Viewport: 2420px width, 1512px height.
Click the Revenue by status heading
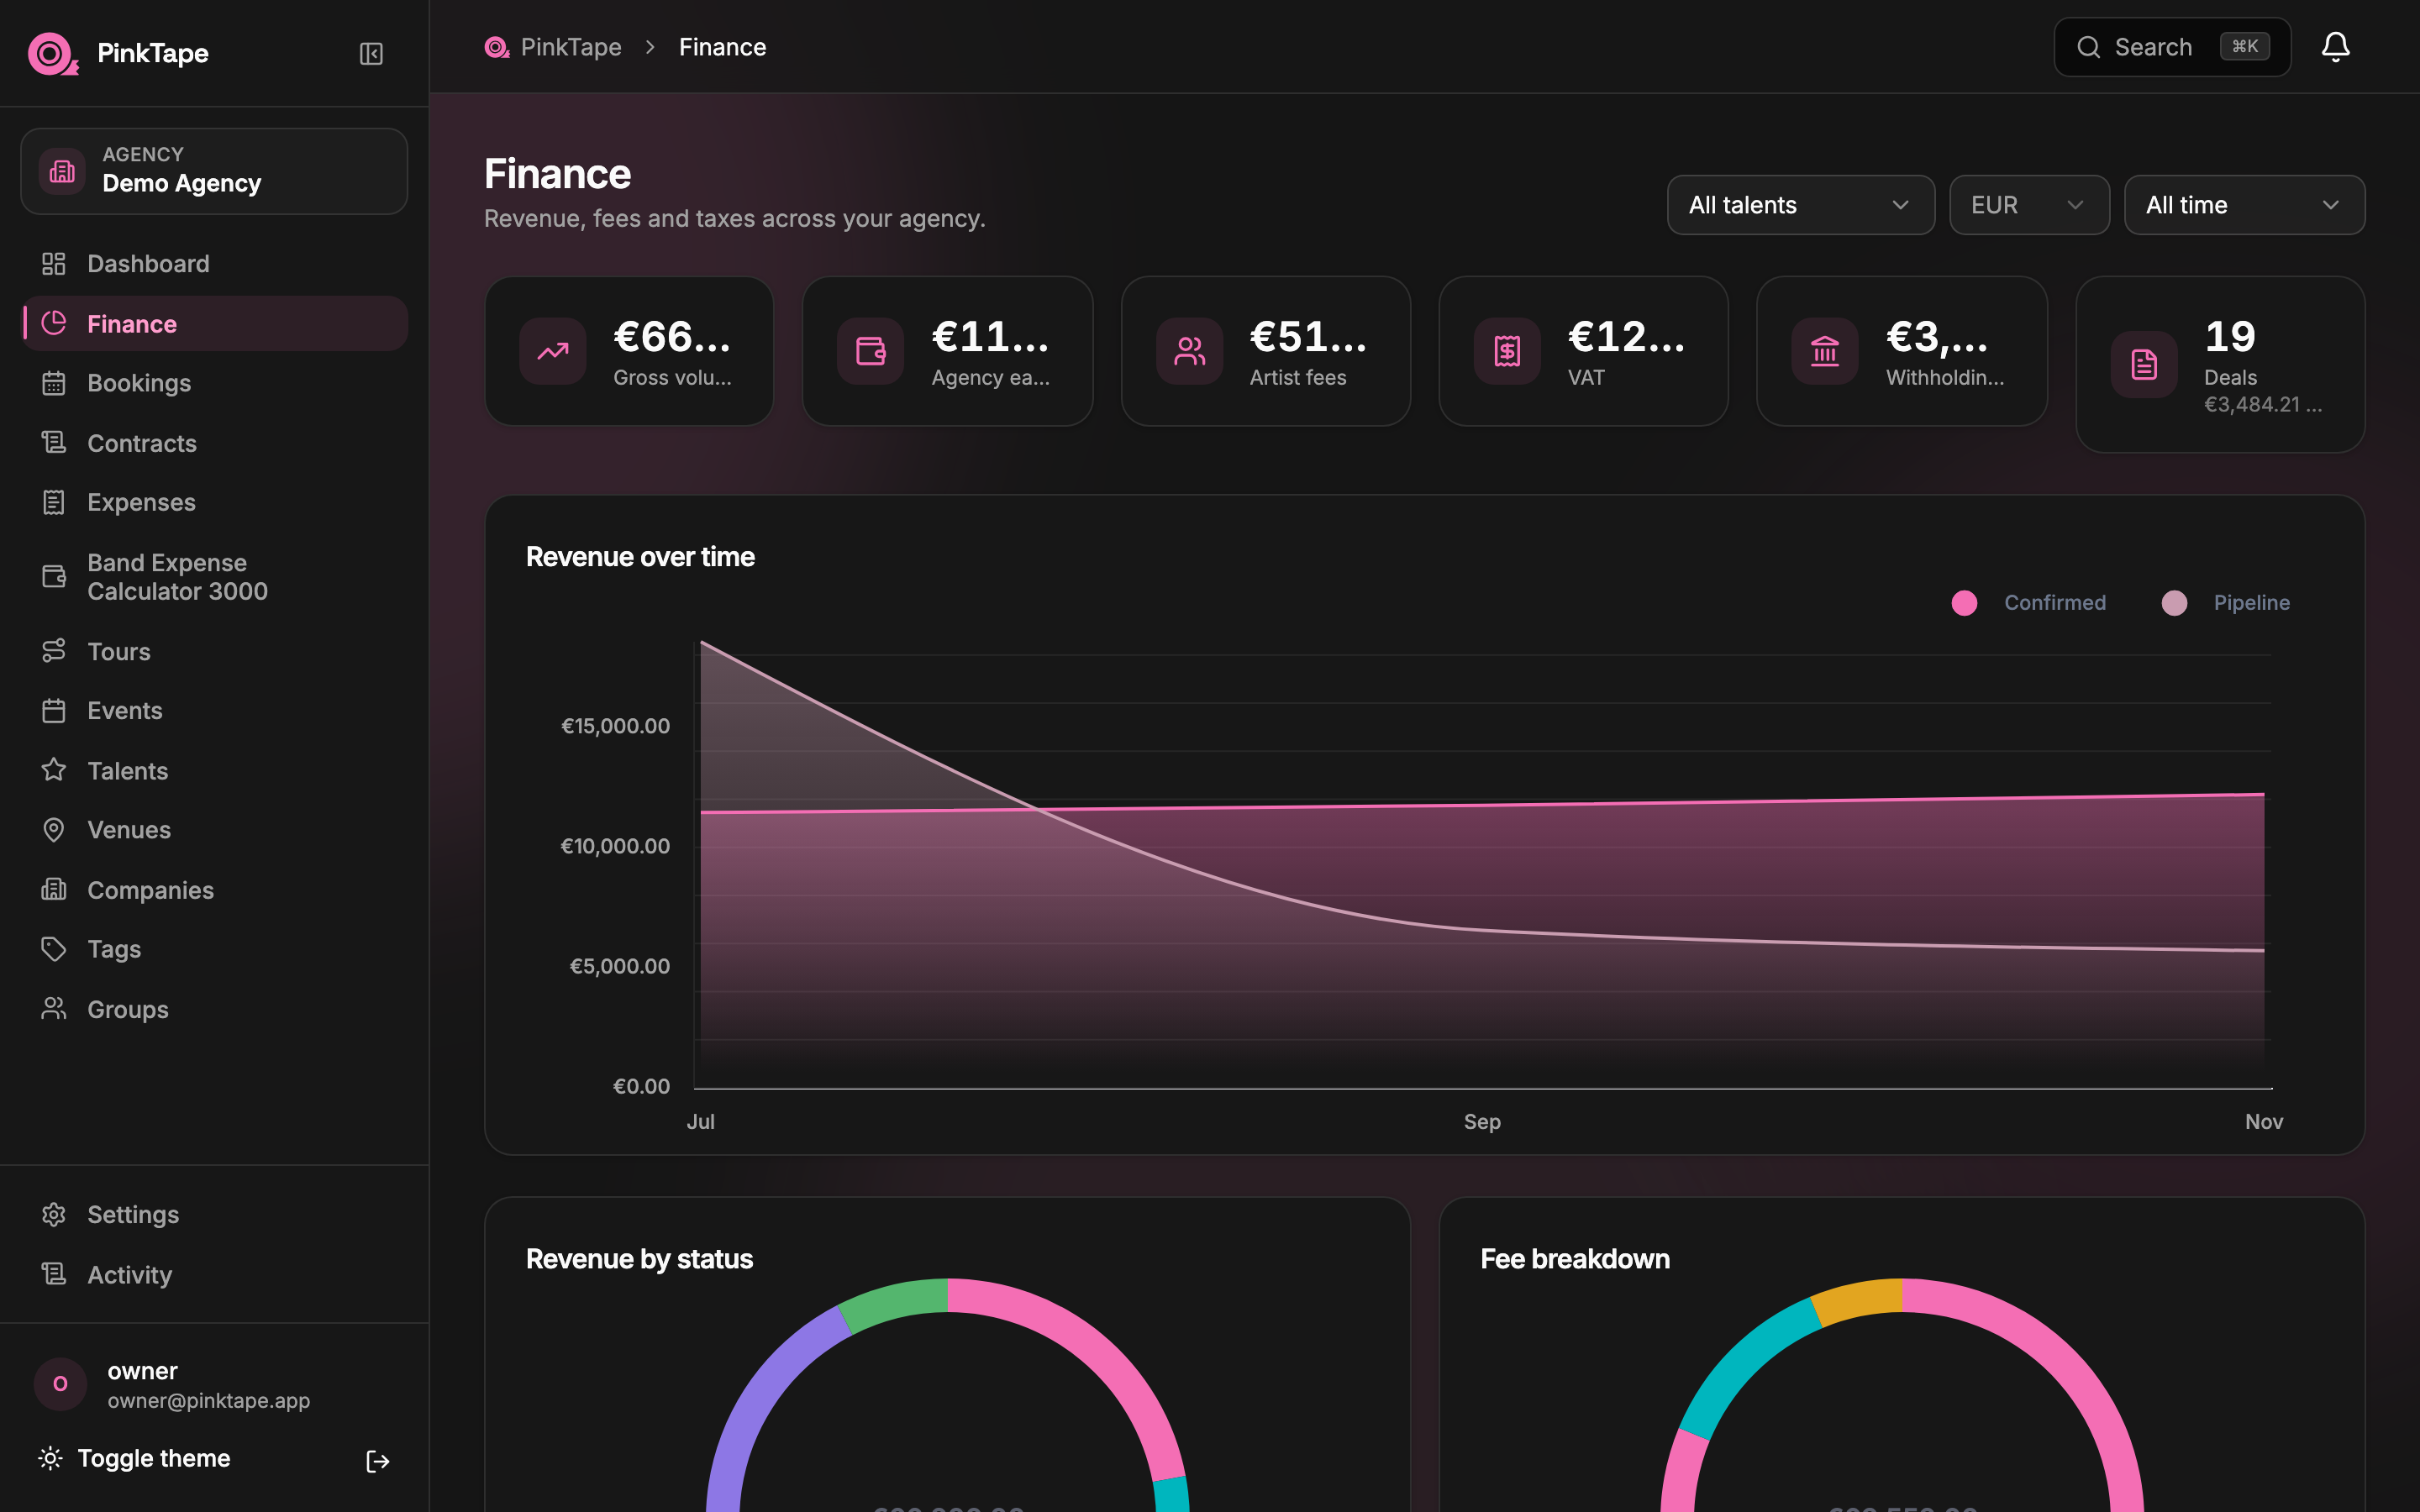(639, 1259)
